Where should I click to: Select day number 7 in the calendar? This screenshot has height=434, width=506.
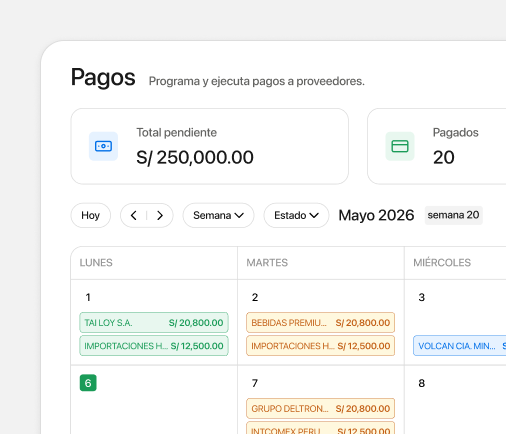click(x=255, y=383)
